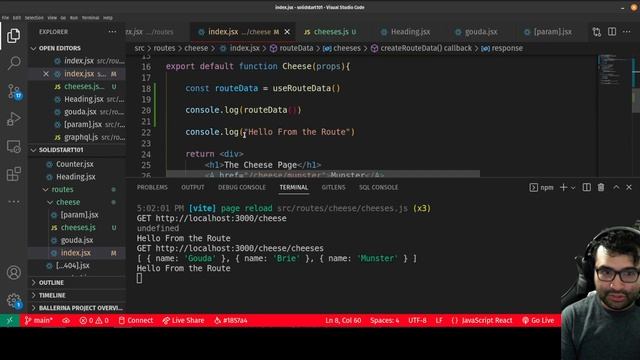
Task: Change the UTF-8 encoding
Action: tap(417, 321)
